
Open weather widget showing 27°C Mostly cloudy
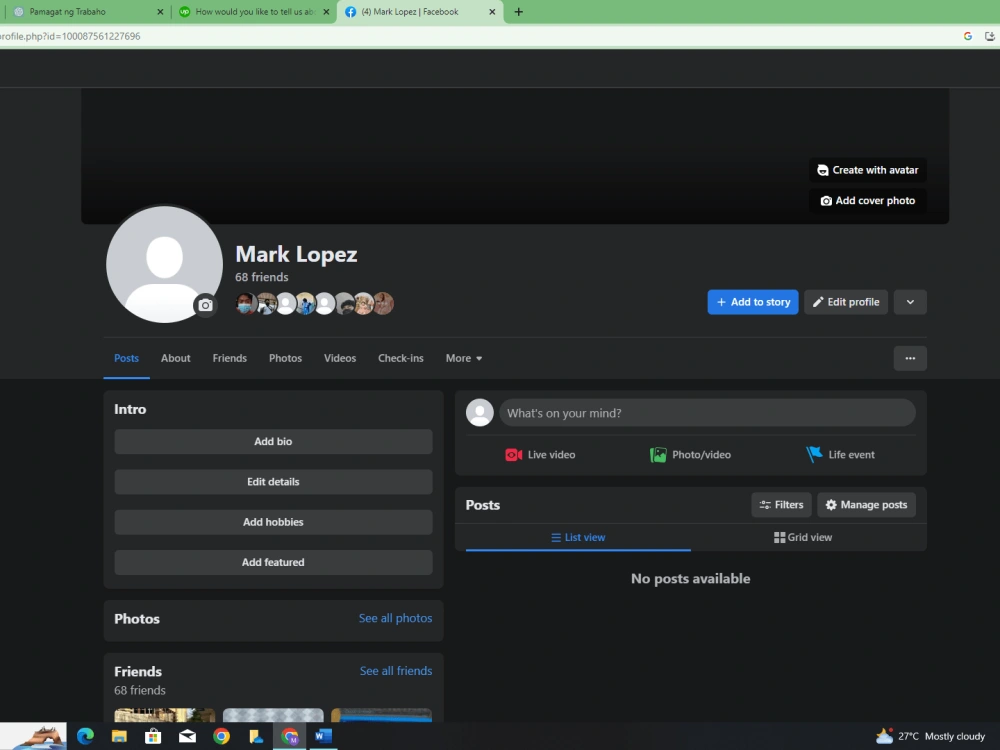(x=930, y=737)
